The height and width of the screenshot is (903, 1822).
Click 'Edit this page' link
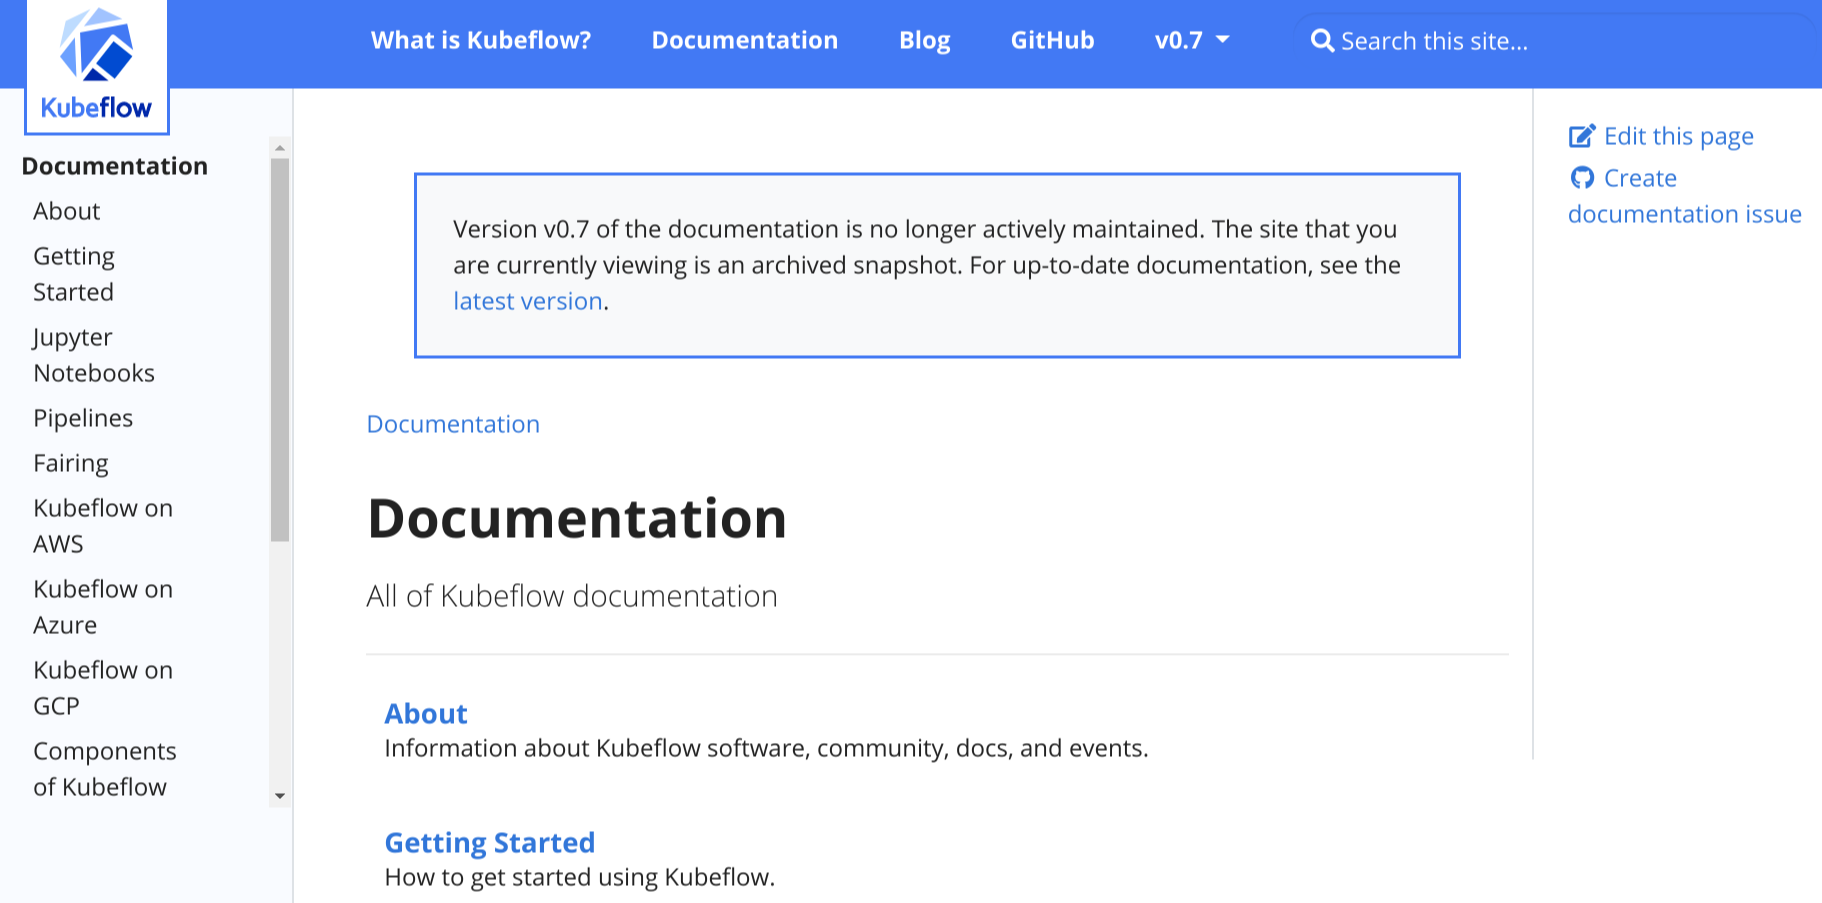point(1679,135)
